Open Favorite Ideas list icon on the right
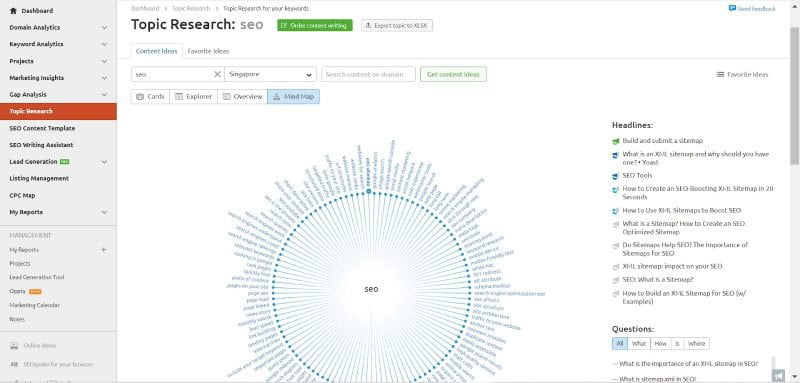Viewport: 800px width, 383px height. point(720,74)
